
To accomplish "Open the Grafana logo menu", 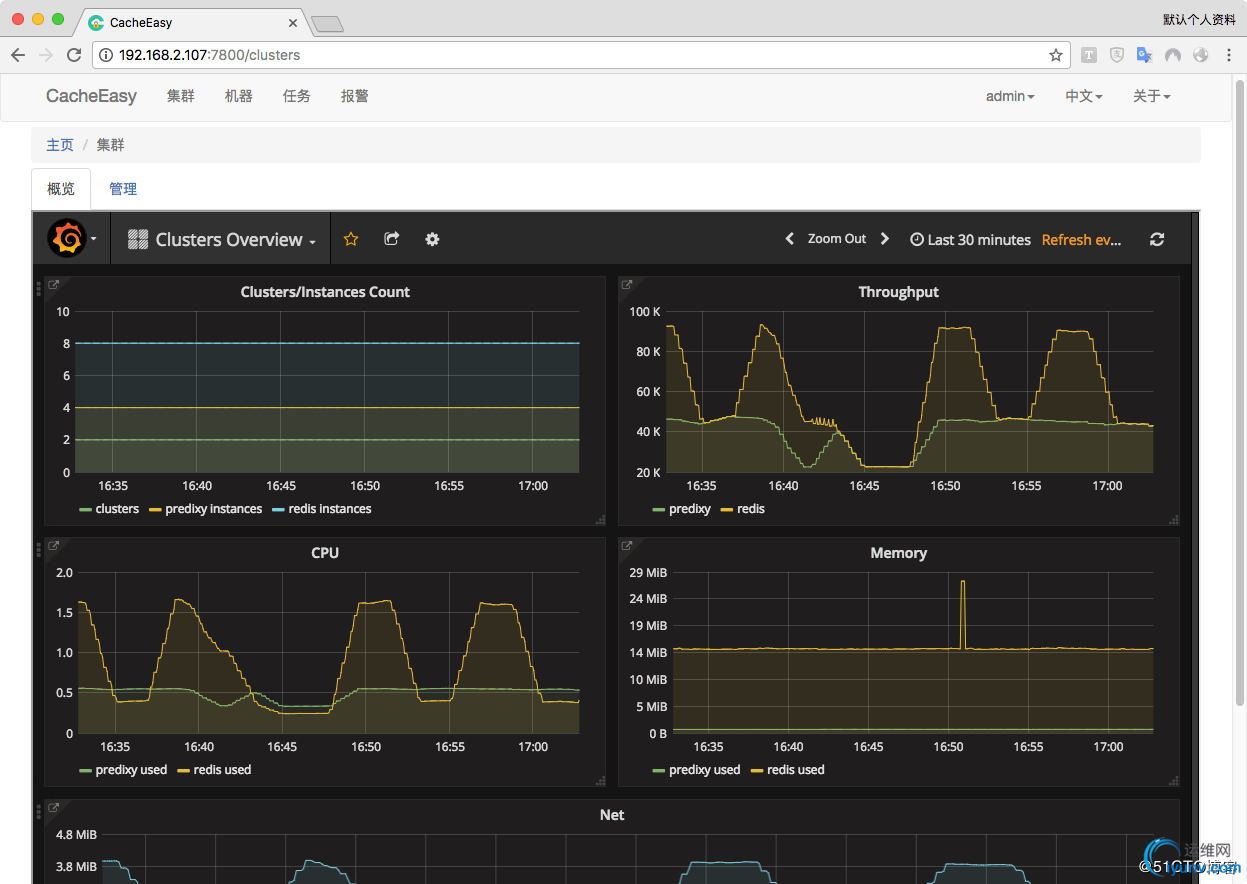I will click(x=73, y=239).
